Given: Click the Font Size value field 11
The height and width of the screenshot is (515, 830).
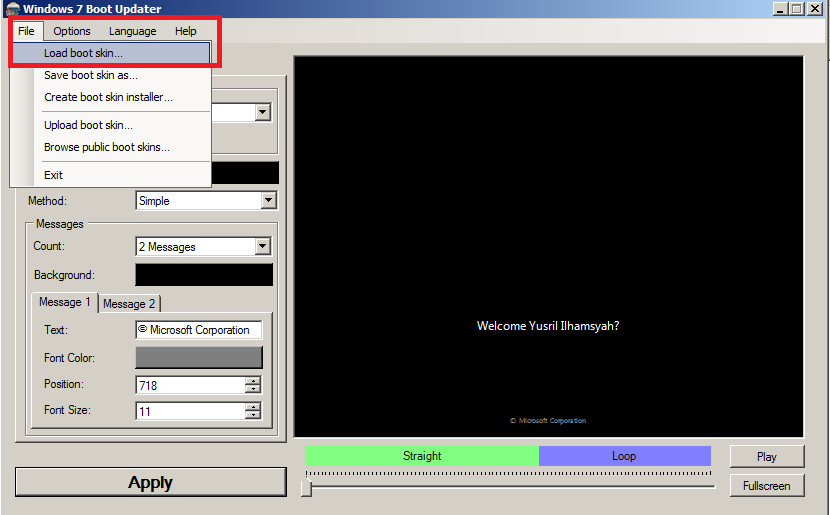Looking at the screenshot, I should pos(191,411).
